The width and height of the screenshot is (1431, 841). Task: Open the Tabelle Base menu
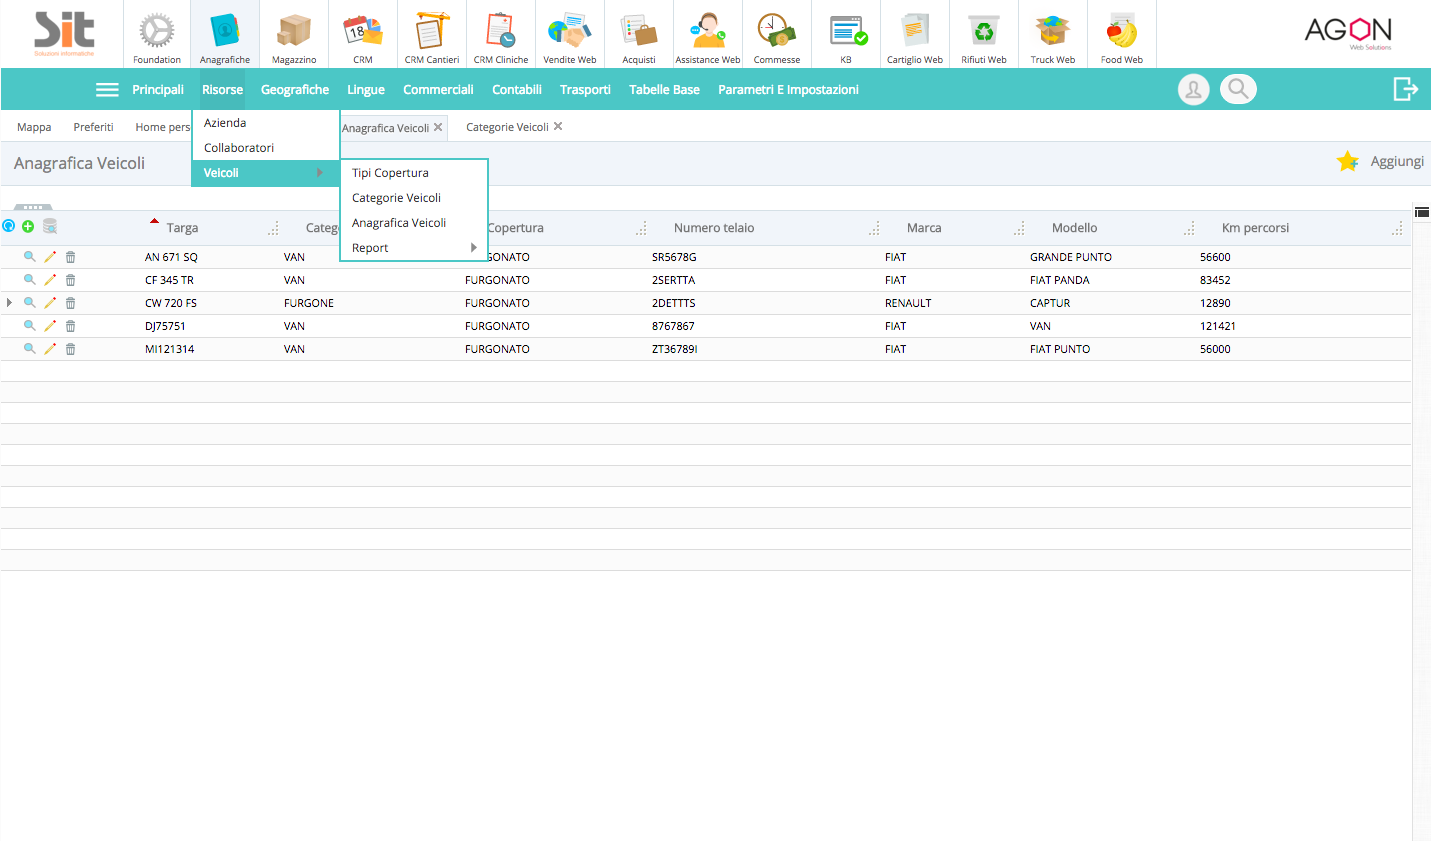[664, 90]
